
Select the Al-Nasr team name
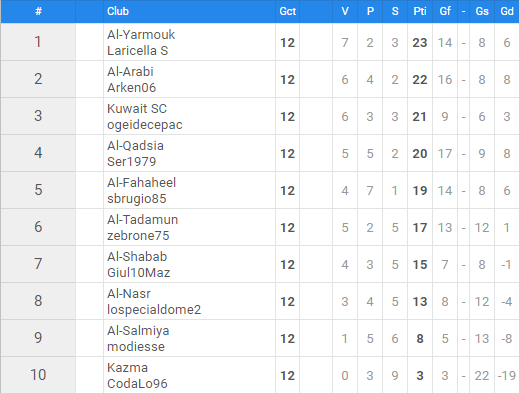[x=129, y=294]
